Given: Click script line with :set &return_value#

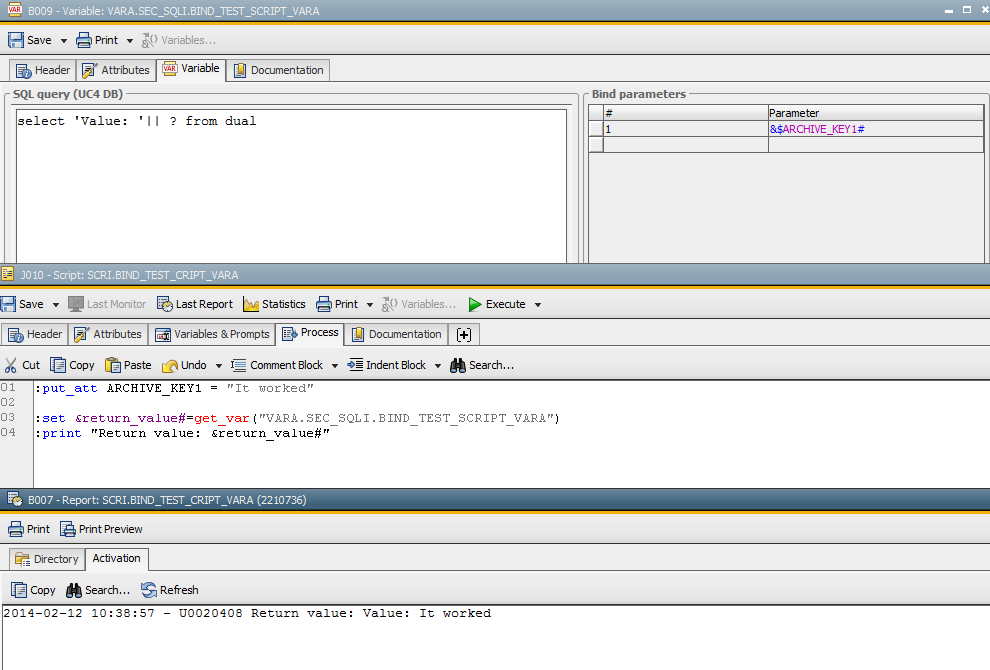Looking at the screenshot, I should click(x=297, y=418).
